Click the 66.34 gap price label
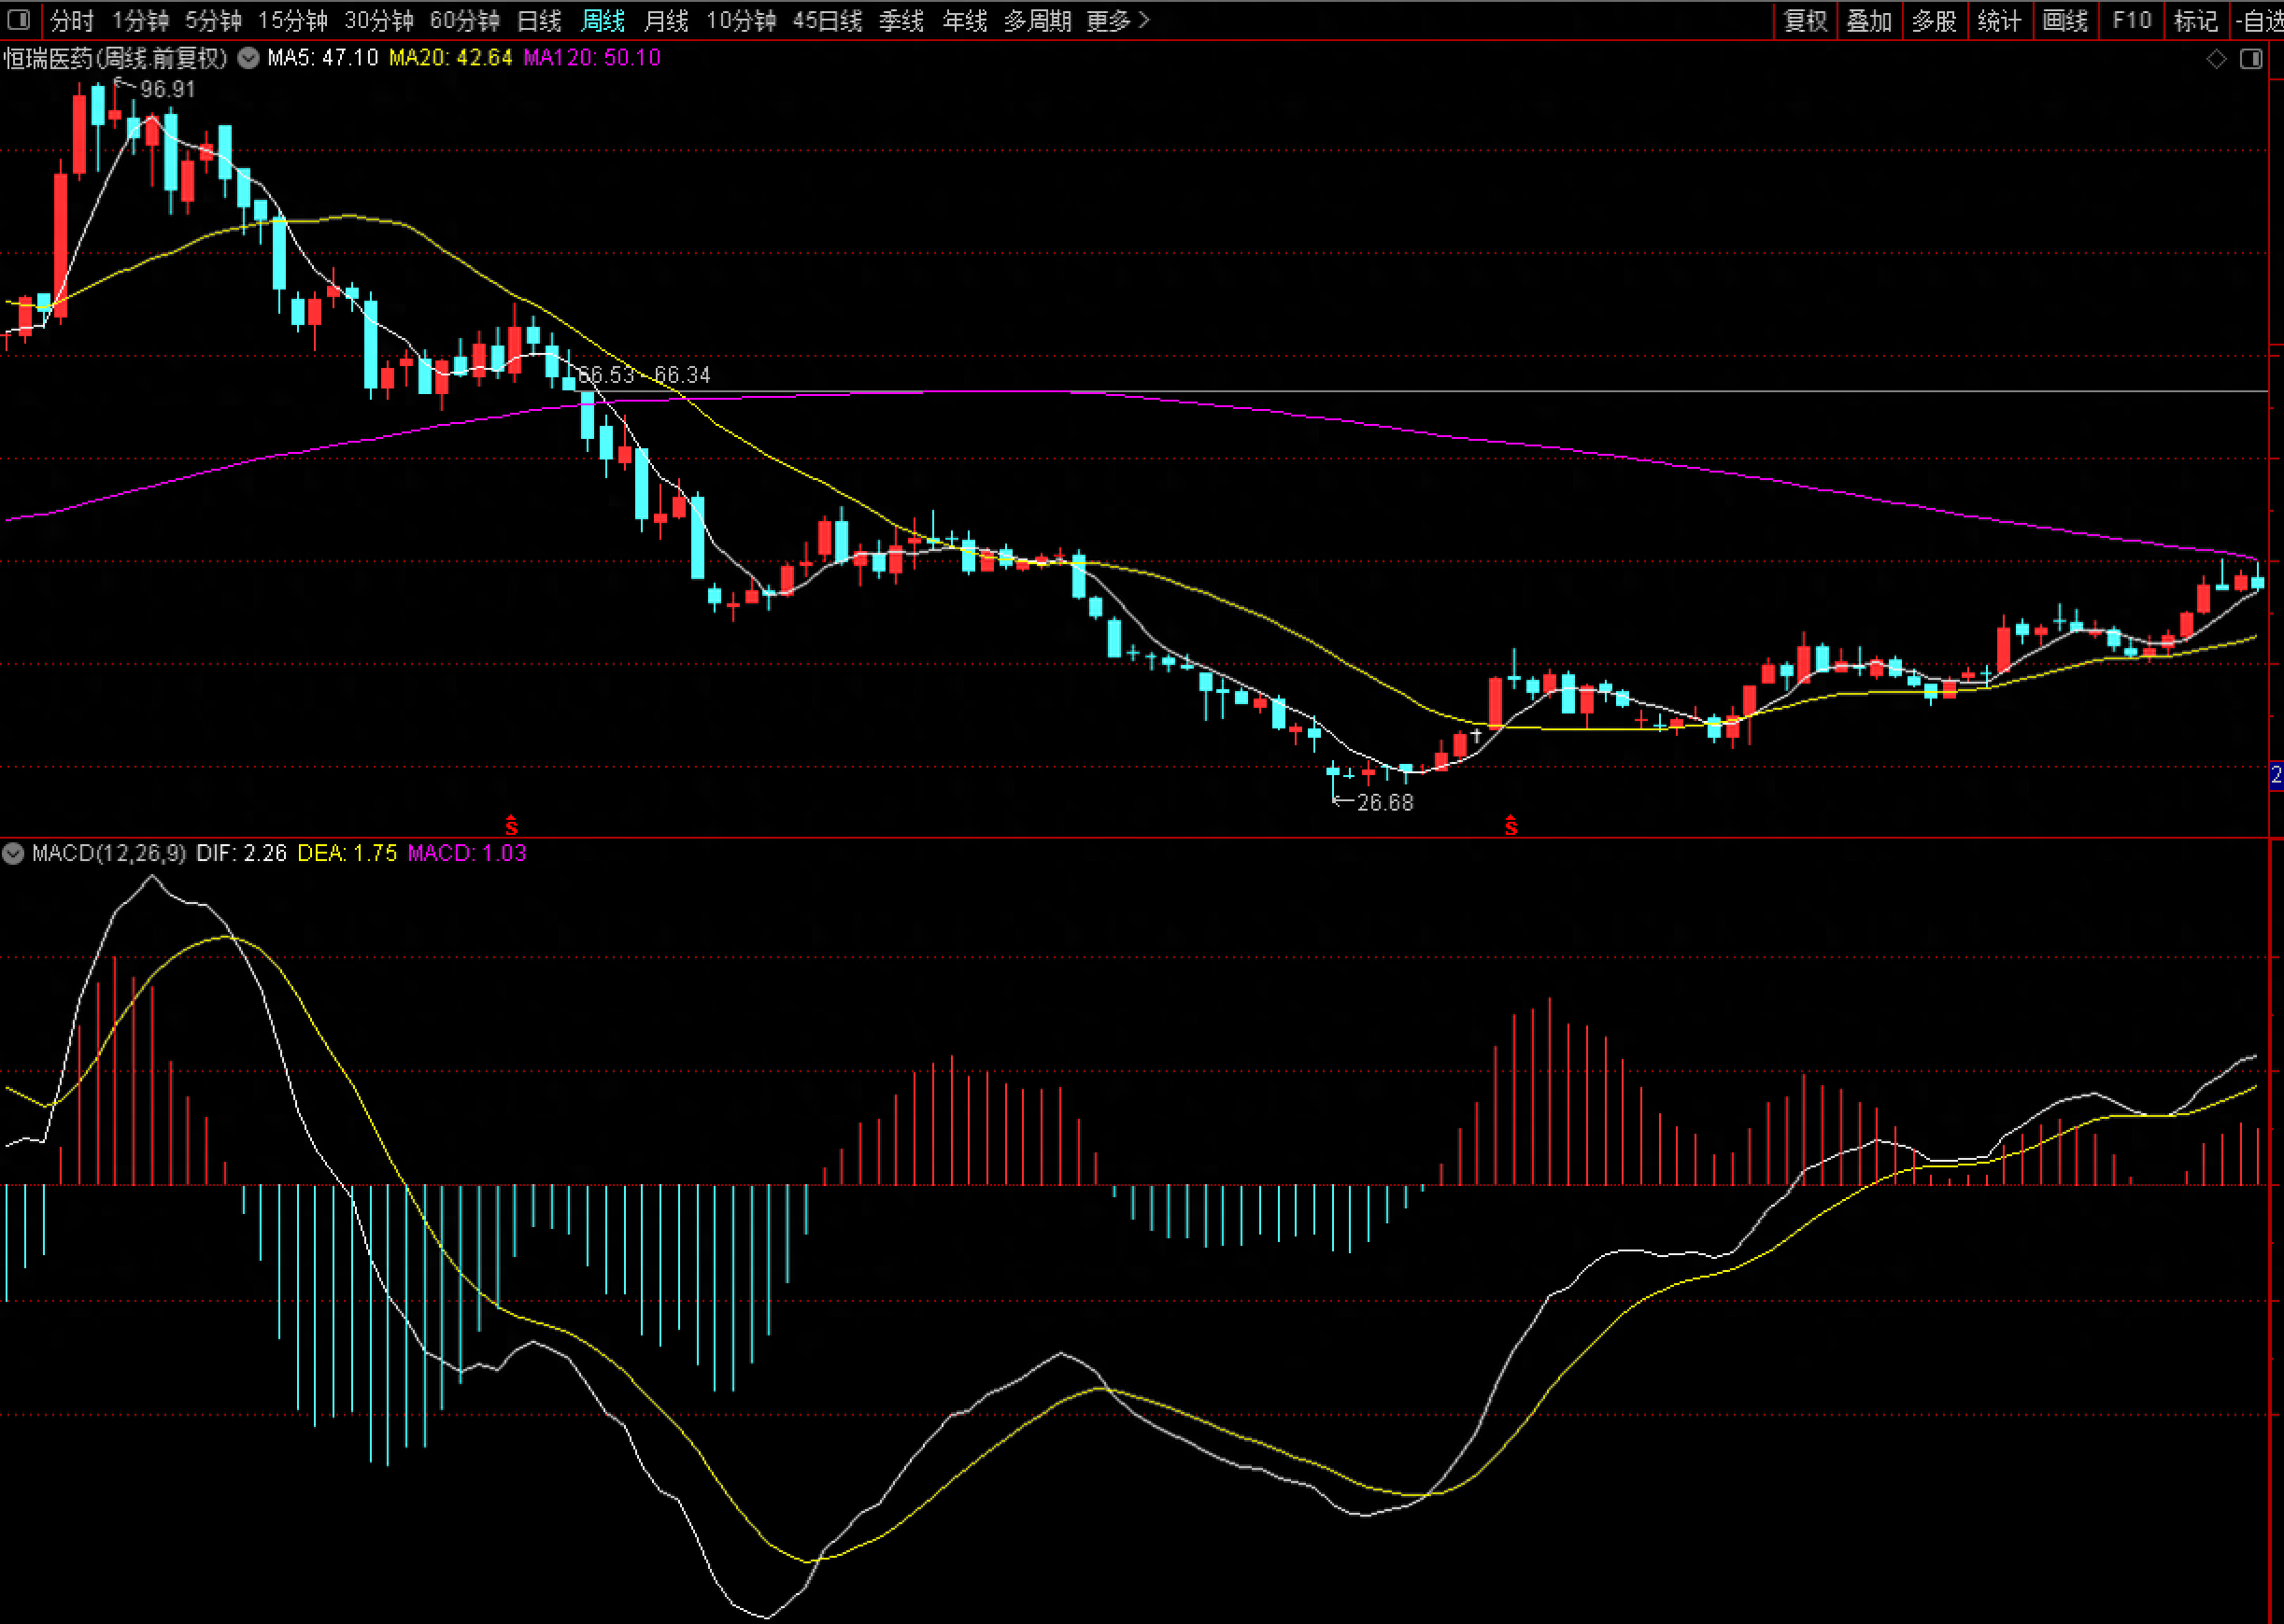The image size is (2284, 1624). pyautogui.click(x=682, y=375)
